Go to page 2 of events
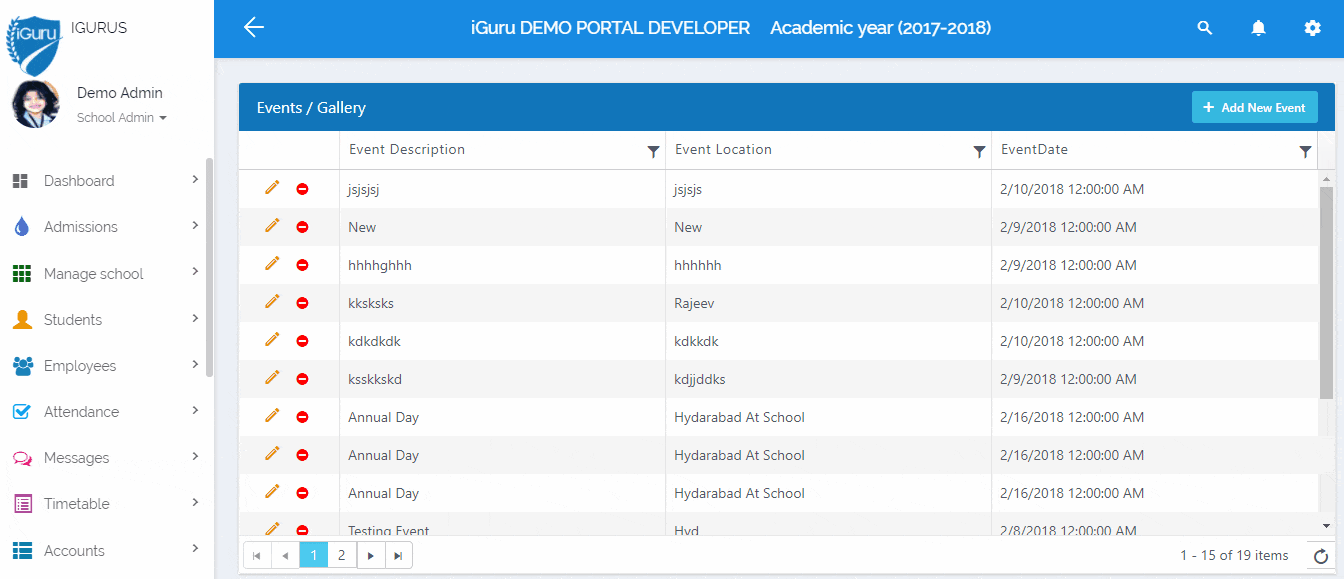Viewport: 1344px width, 579px height. [341, 555]
